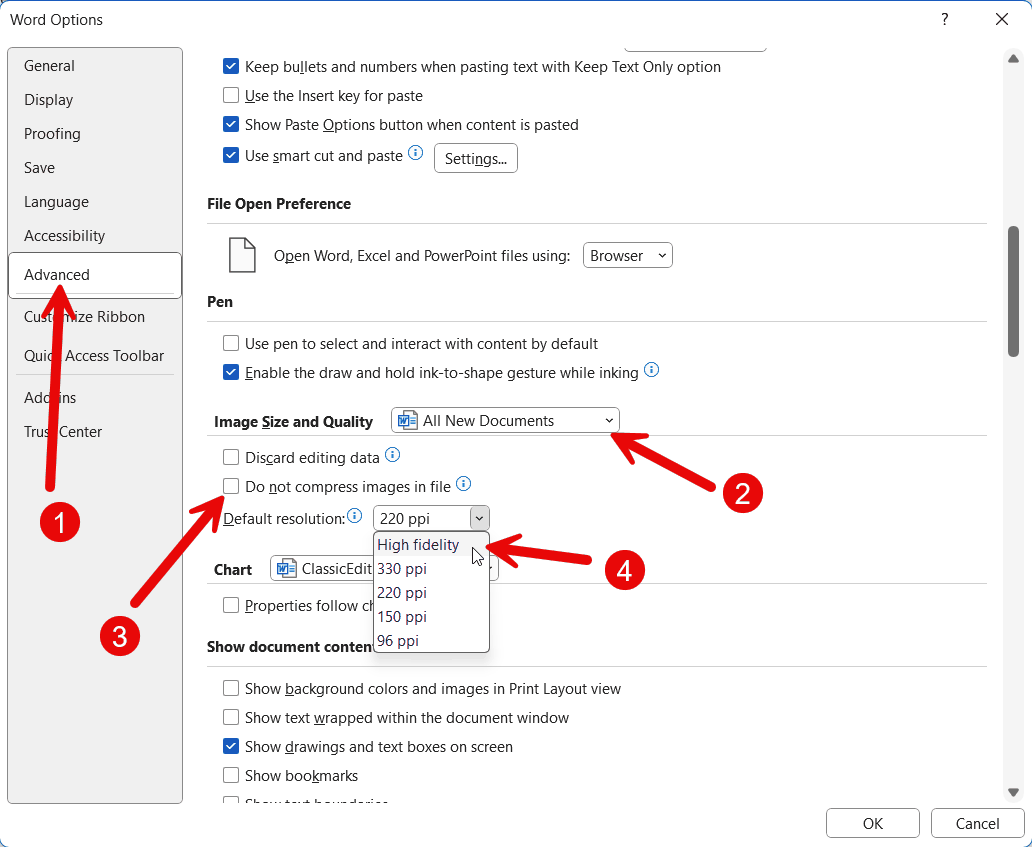Screen dimensions: 1032x847
Task: Click info icon beside Default resolution label
Action: 355,515
